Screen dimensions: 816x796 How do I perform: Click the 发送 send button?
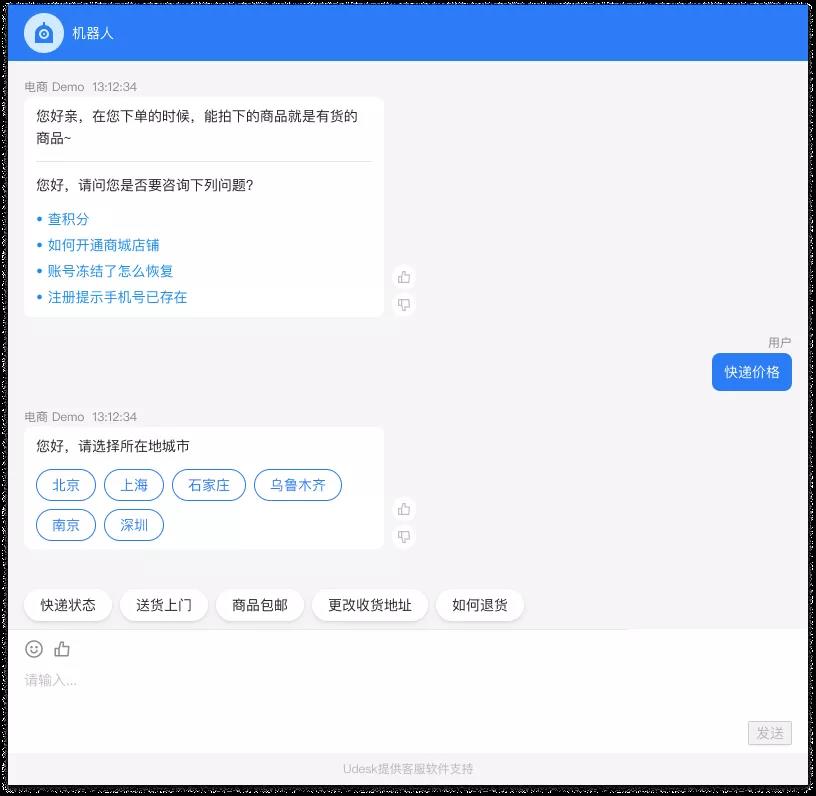tap(770, 733)
